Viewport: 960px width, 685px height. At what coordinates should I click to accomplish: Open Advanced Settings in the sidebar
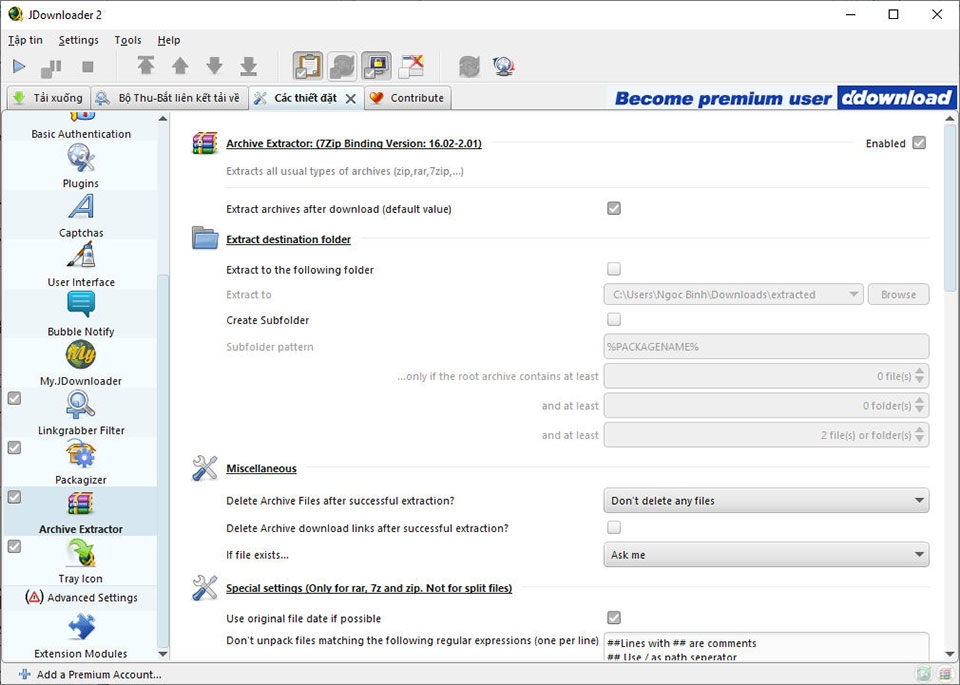pos(80,597)
